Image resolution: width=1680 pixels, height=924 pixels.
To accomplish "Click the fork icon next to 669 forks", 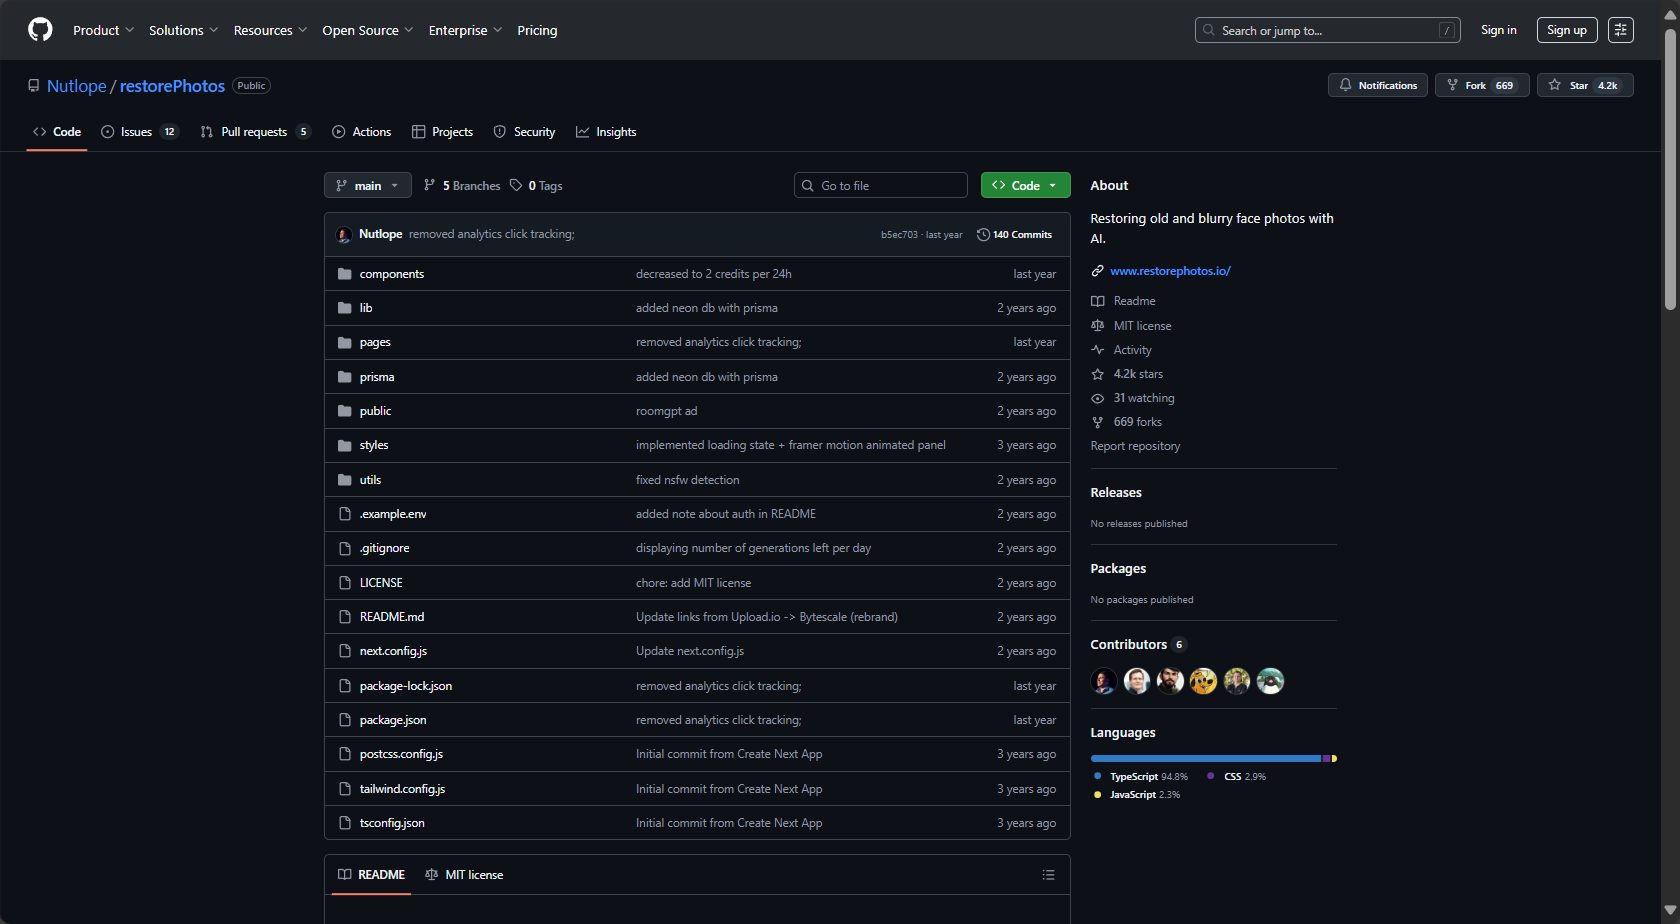I will (x=1097, y=422).
